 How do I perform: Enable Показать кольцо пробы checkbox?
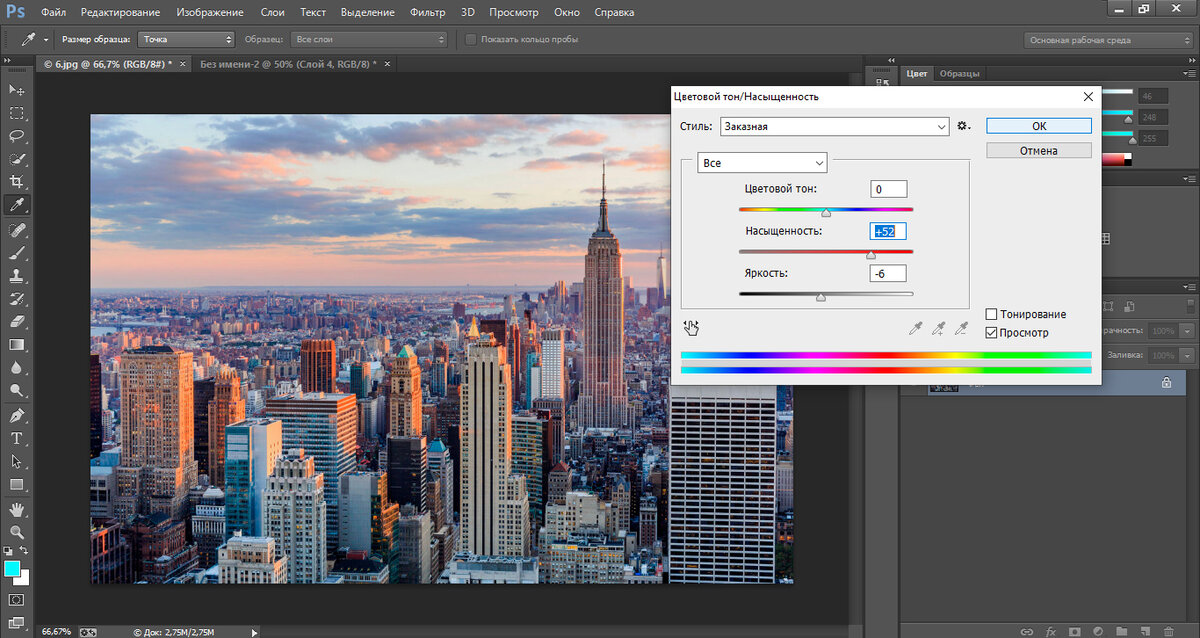pyautogui.click(x=472, y=39)
